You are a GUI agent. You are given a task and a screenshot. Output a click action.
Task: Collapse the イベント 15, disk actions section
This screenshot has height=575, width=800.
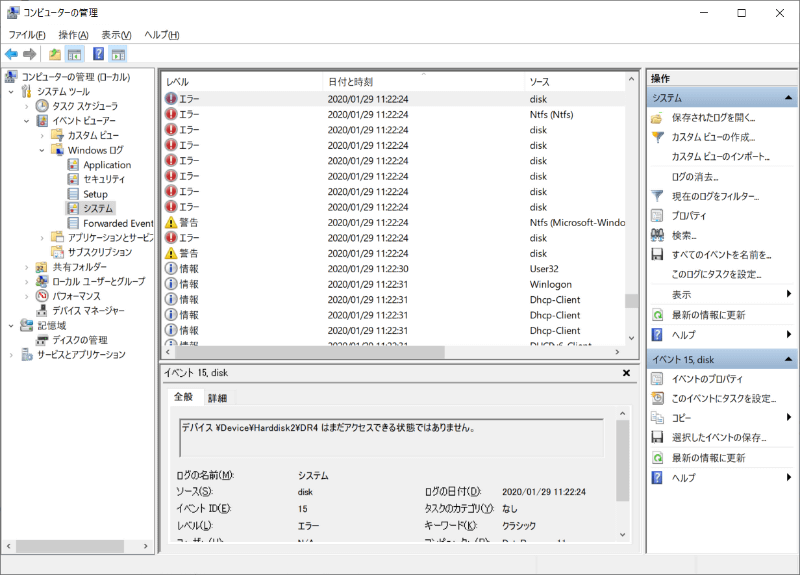click(788, 359)
